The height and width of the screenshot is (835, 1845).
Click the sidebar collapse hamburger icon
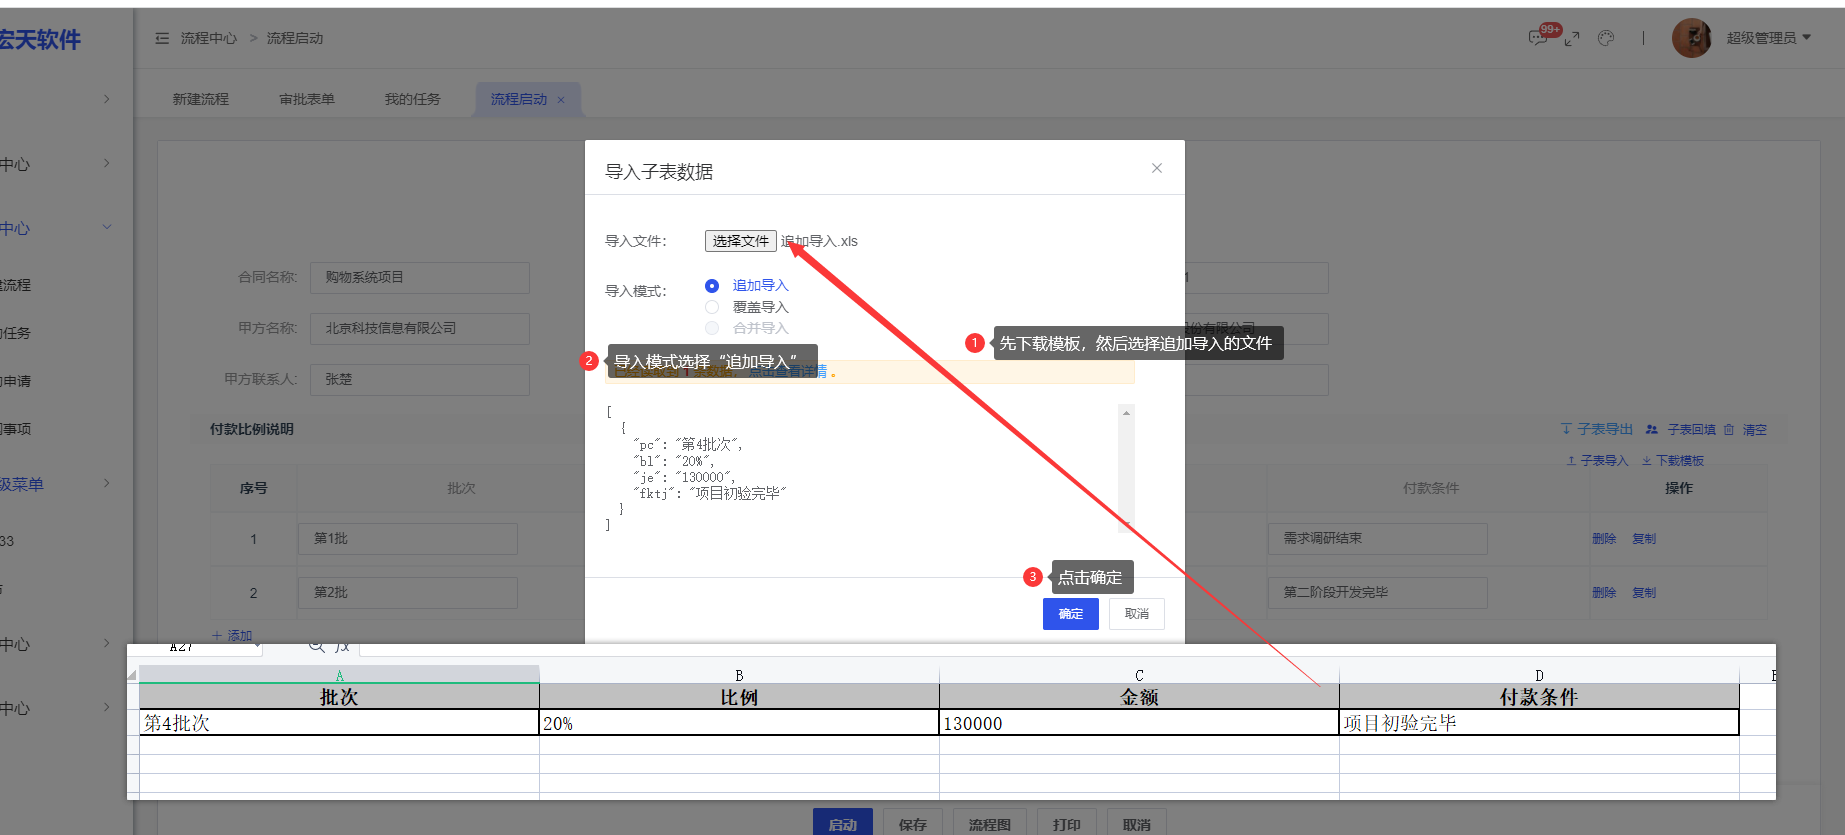coord(162,38)
